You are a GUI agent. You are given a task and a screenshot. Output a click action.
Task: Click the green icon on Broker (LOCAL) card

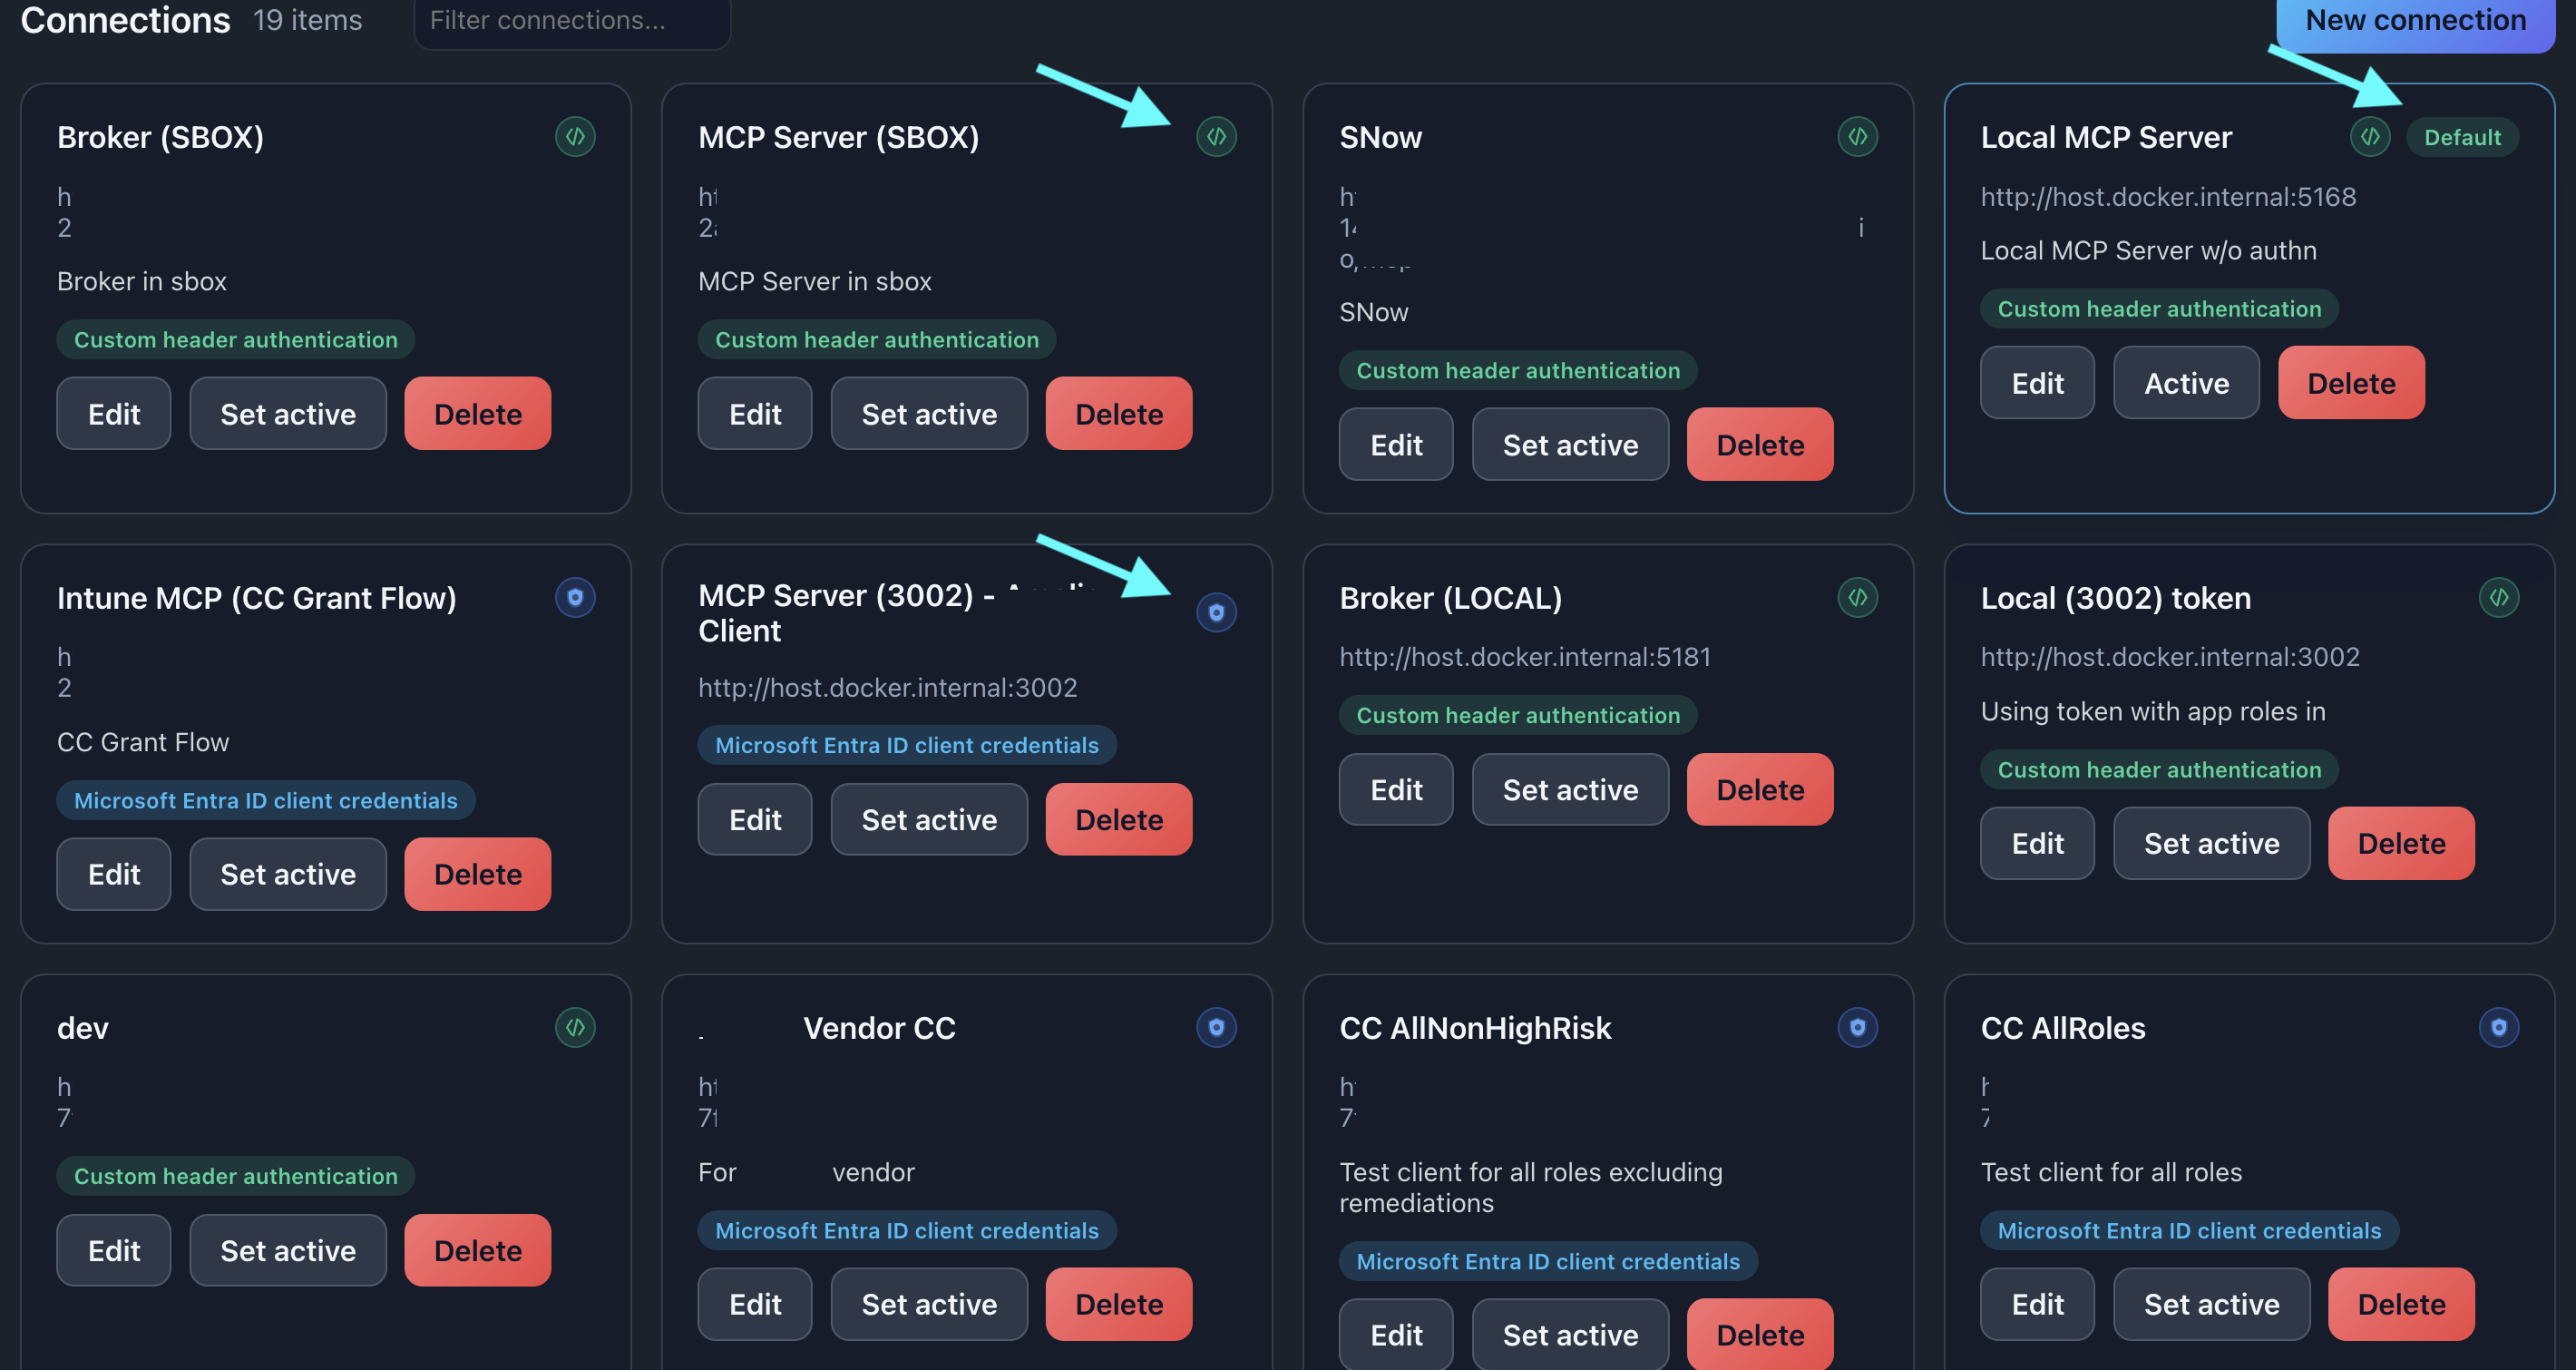point(1858,597)
